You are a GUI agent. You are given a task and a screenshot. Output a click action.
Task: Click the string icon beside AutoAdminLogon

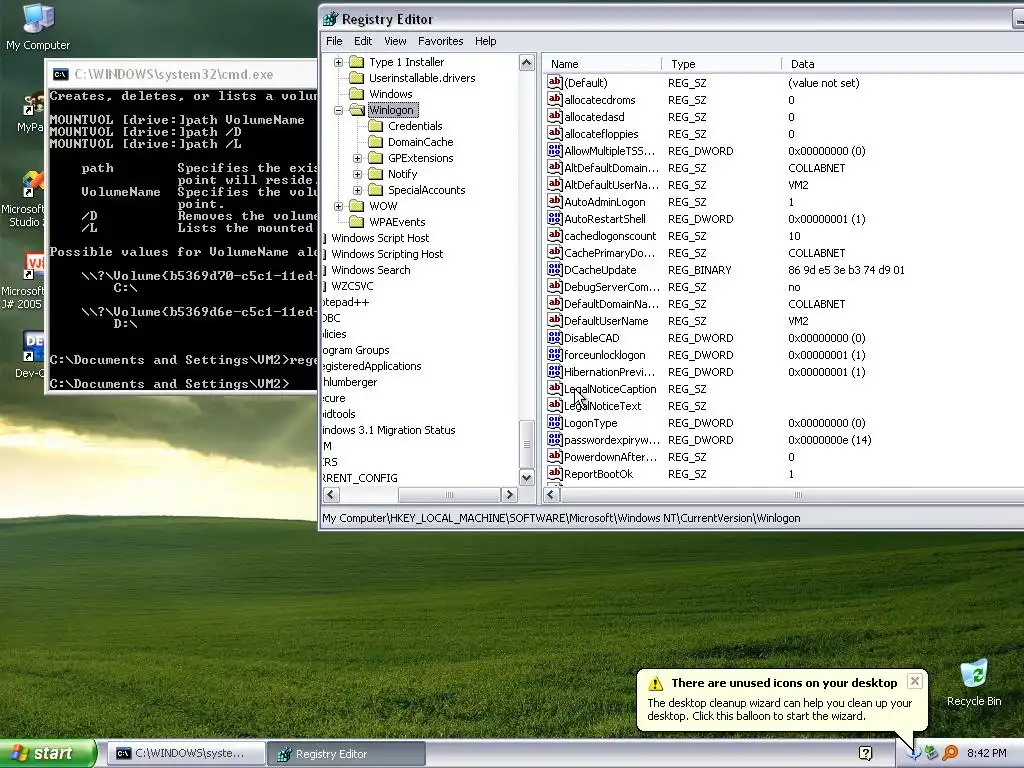554,201
